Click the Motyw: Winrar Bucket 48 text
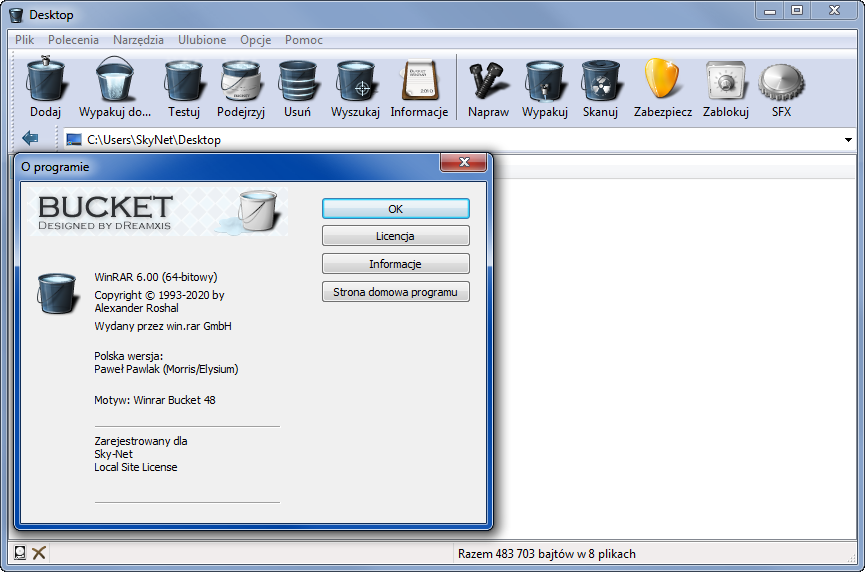This screenshot has height=572, width=865. (154, 400)
